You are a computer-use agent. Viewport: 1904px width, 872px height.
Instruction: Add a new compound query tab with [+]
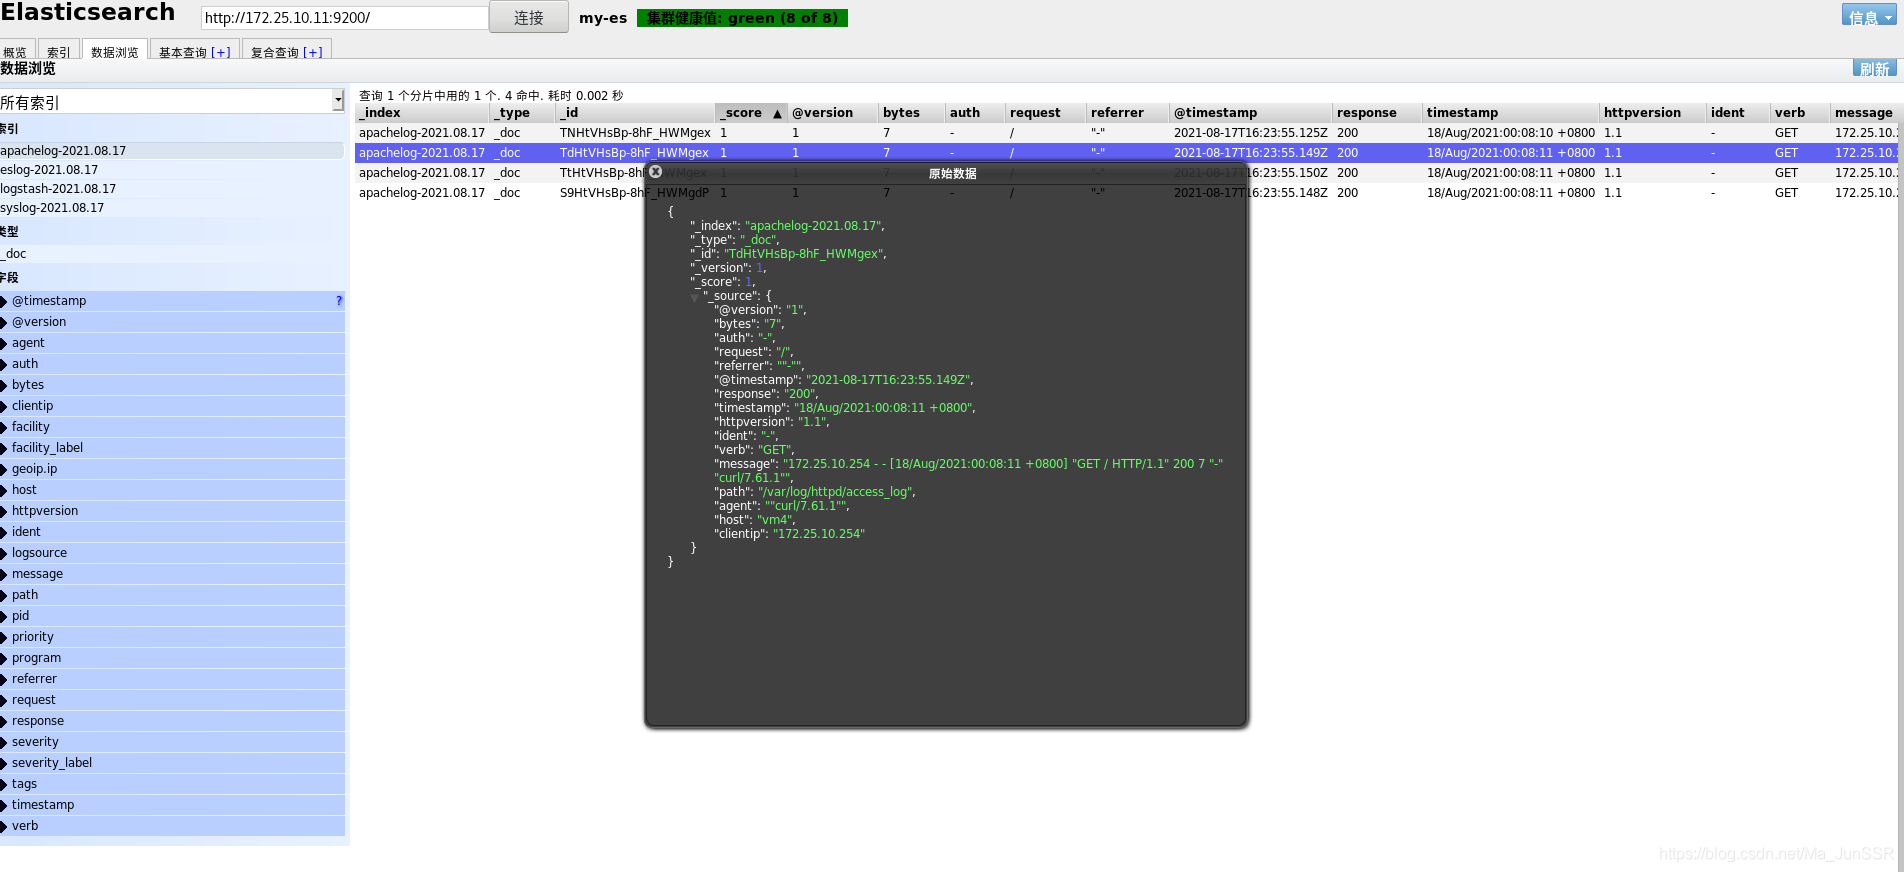(313, 52)
